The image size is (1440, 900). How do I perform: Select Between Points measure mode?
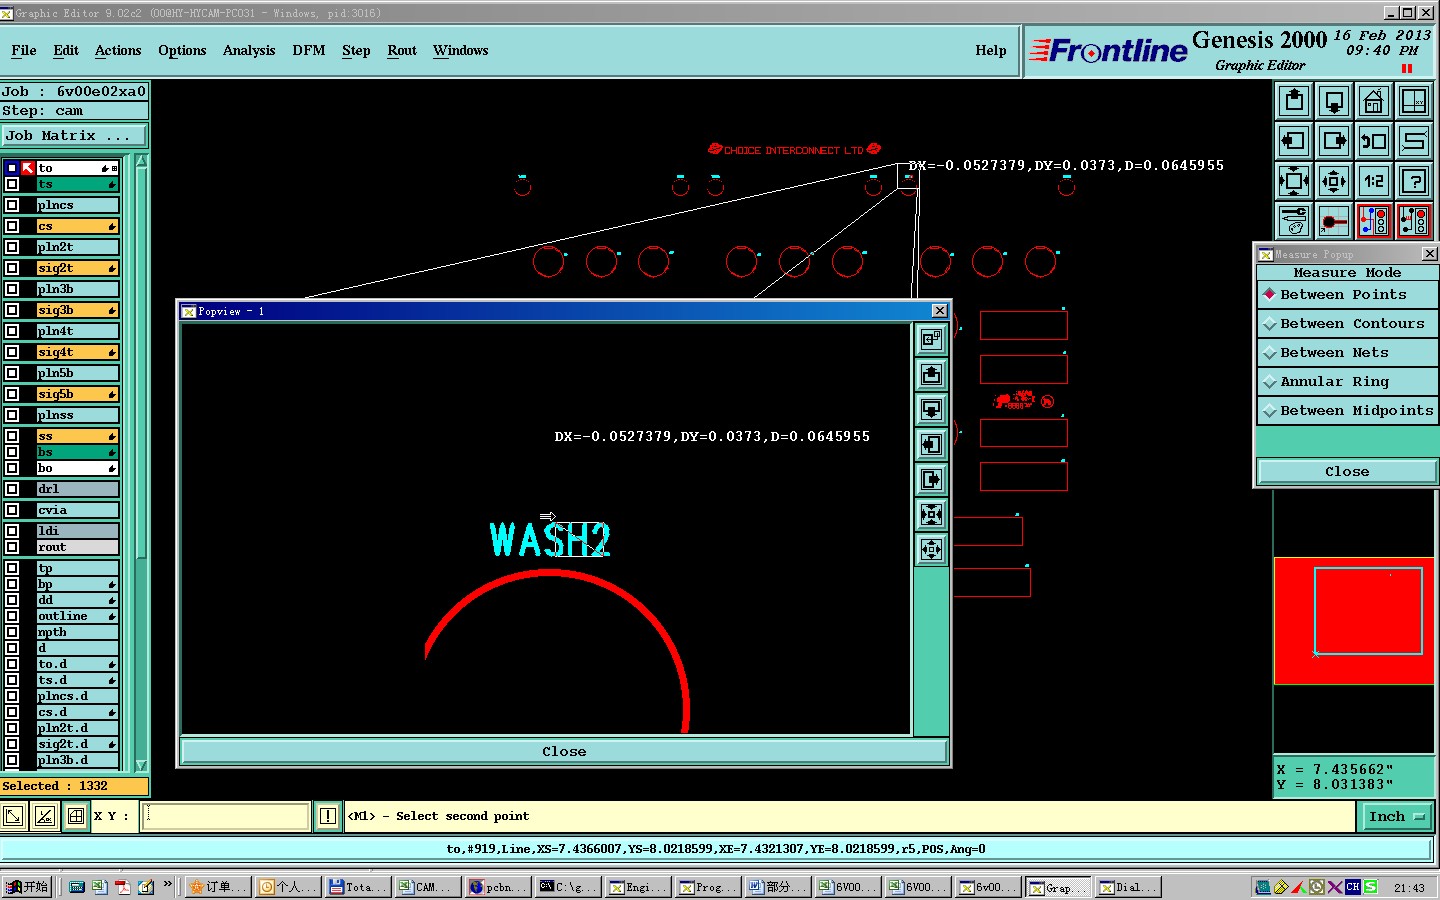[x=1347, y=295]
